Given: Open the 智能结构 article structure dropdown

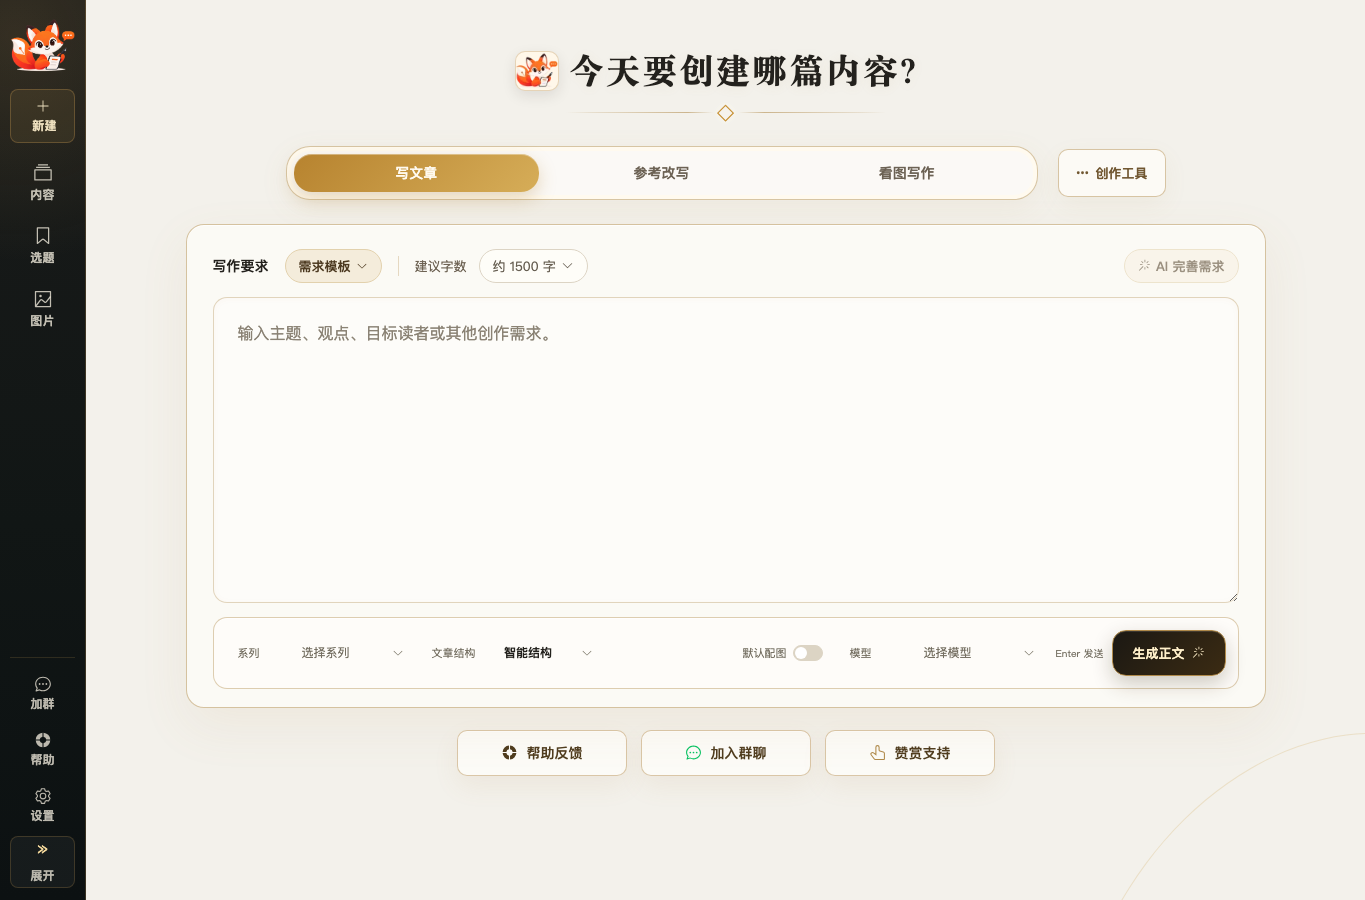Looking at the screenshot, I should (547, 653).
